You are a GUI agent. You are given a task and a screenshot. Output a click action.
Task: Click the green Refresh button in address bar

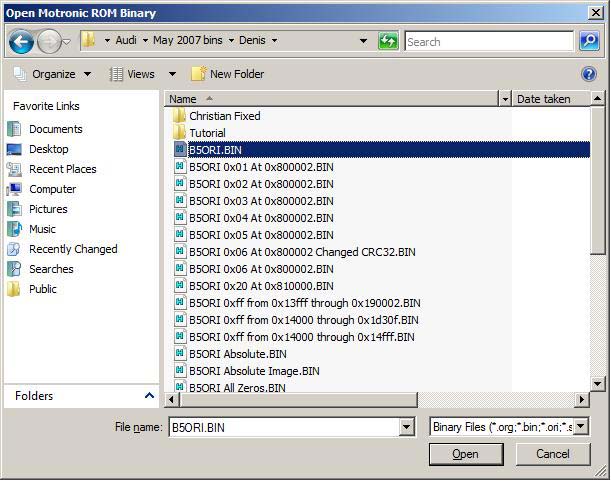point(388,42)
